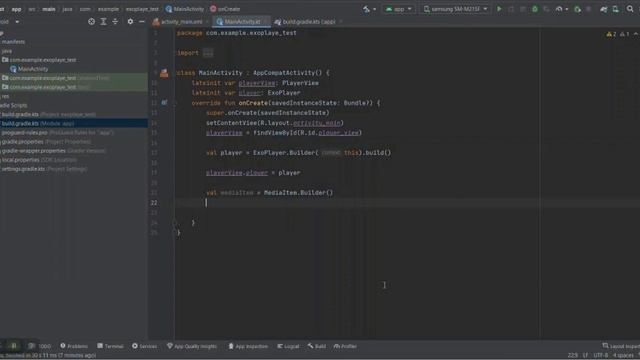Viewport: 640px width, 360px height.
Task: Open App Quality Insights tool window
Action: tap(192, 346)
